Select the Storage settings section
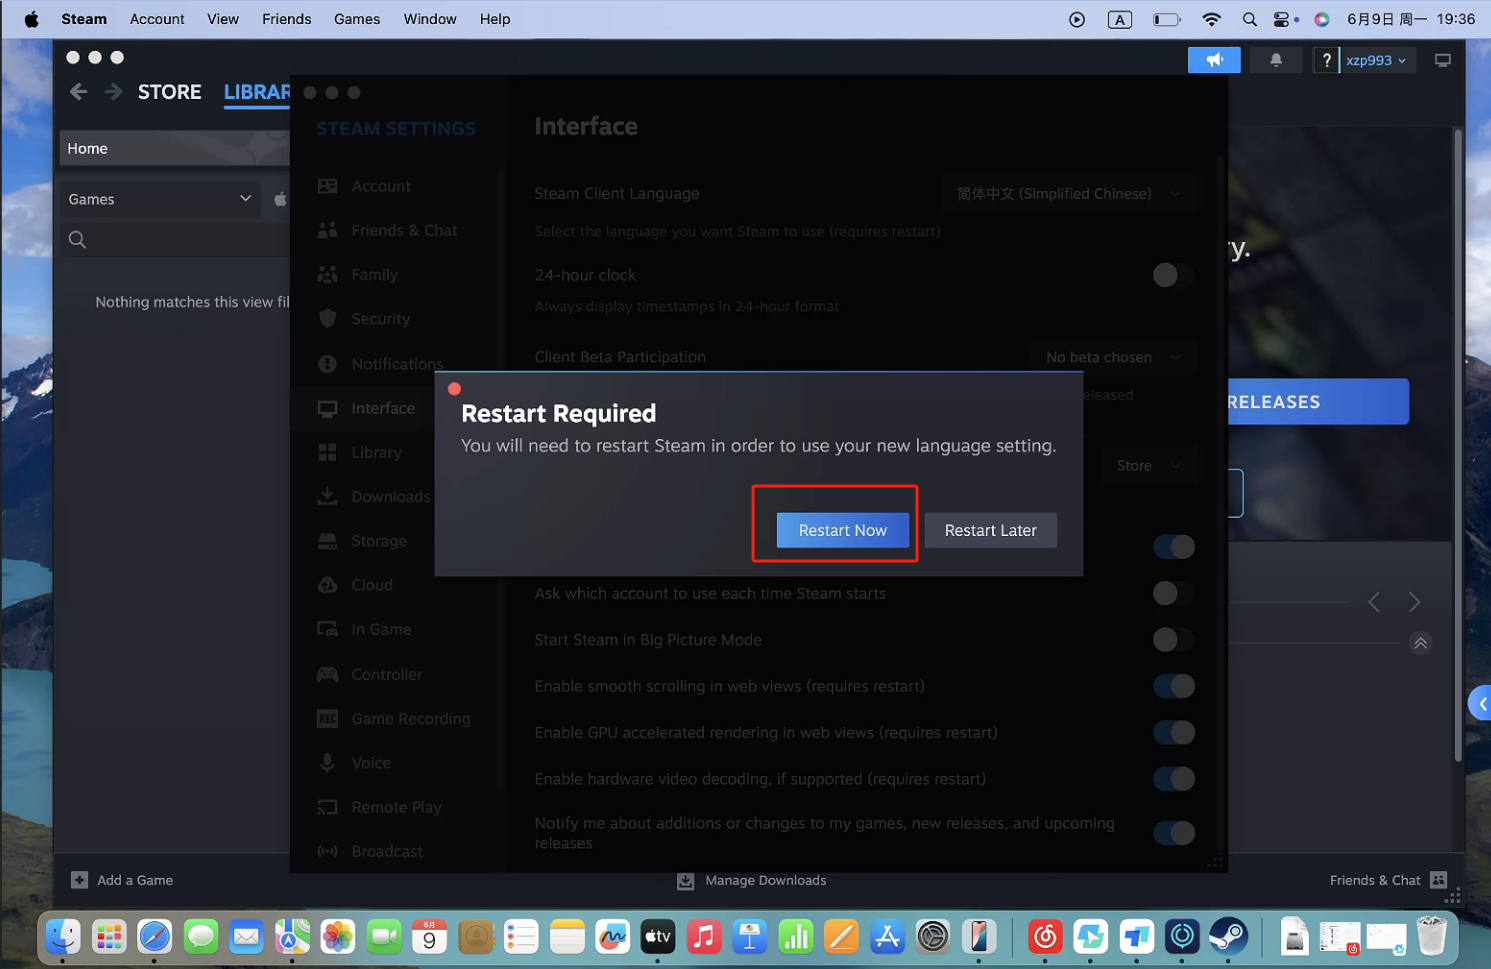The height and width of the screenshot is (969, 1491). pyautogui.click(x=379, y=541)
